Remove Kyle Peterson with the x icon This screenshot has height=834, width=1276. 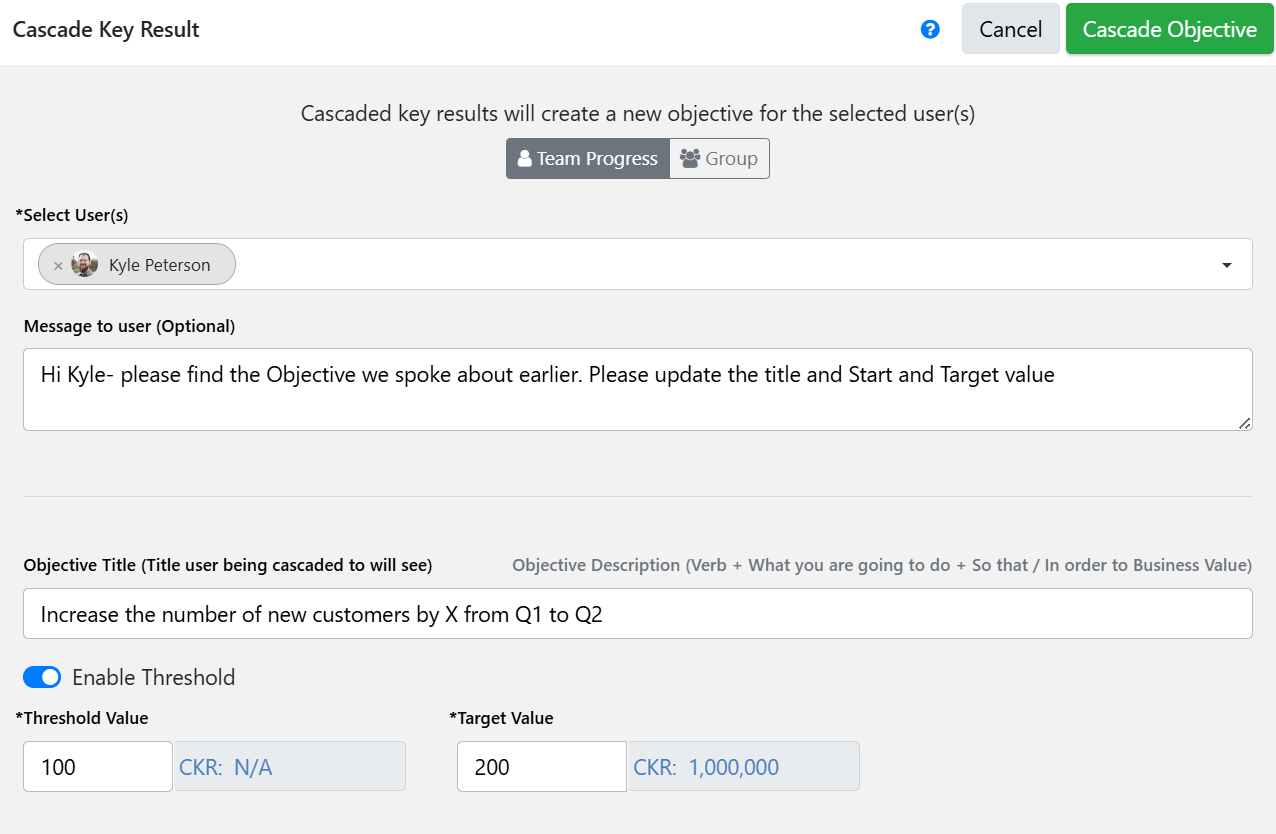58,266
